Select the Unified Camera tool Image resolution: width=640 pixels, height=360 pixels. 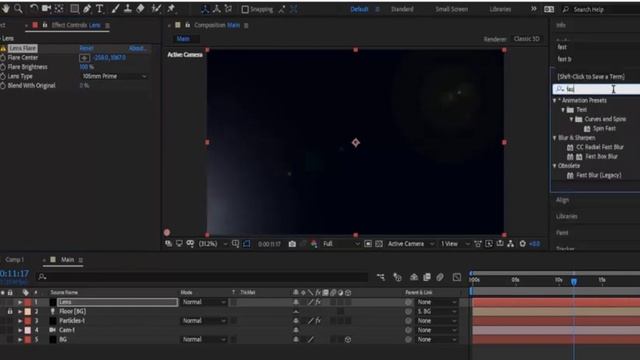46,9
